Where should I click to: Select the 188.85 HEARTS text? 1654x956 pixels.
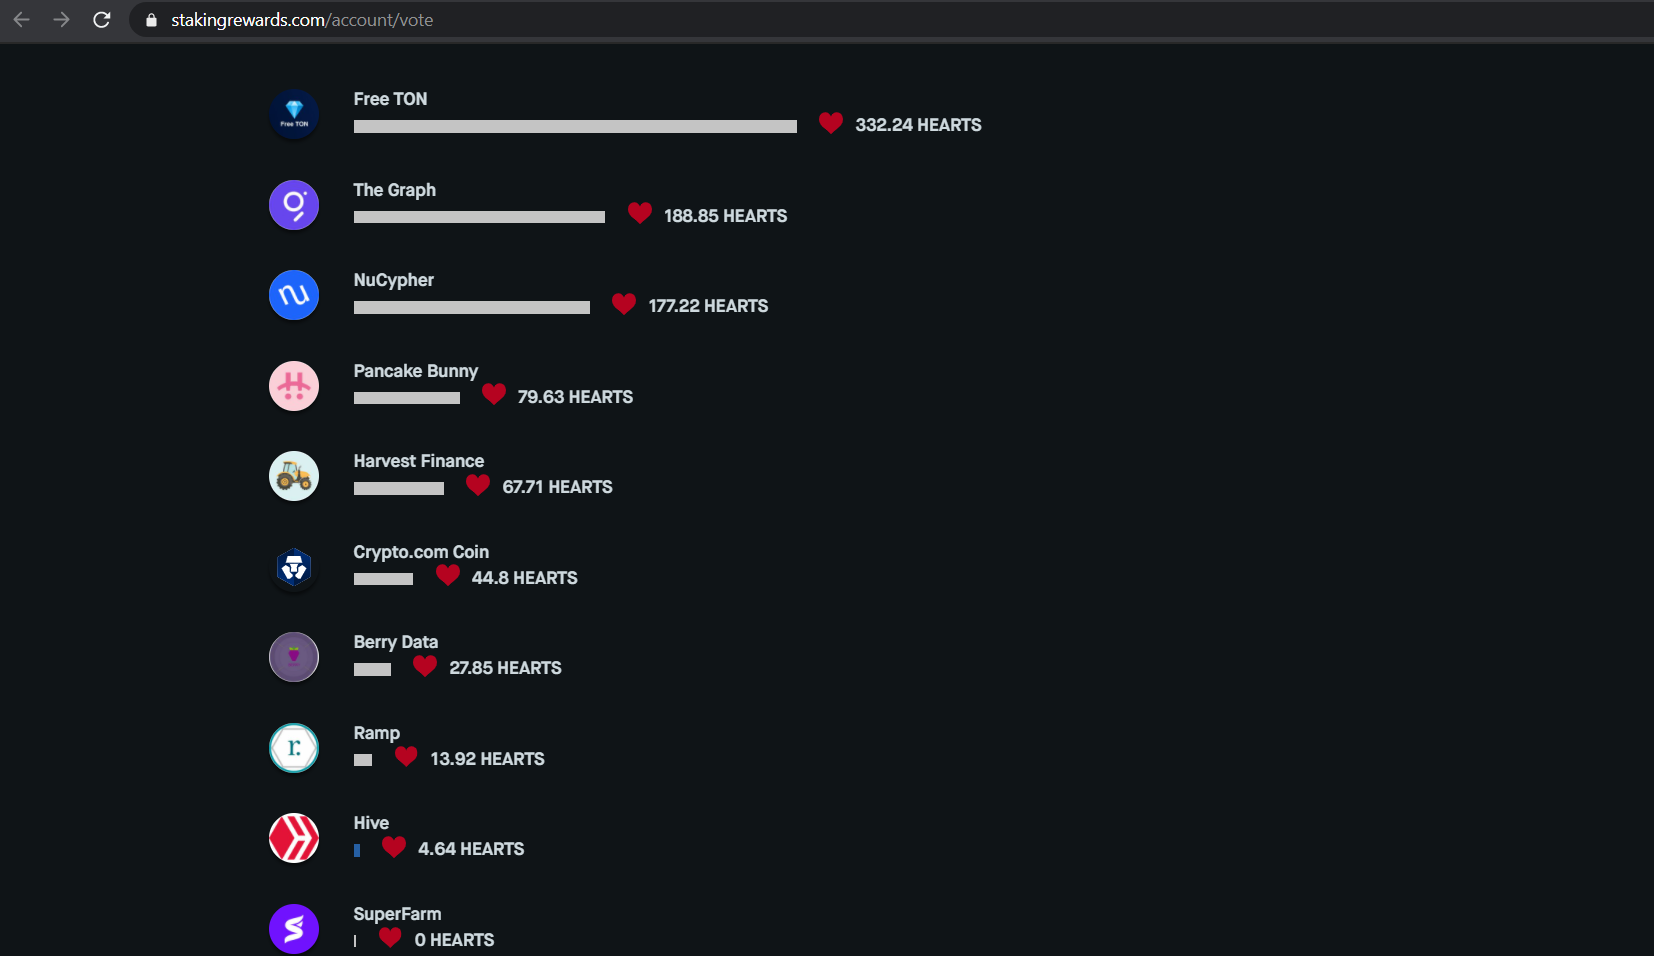coord(725,216)
